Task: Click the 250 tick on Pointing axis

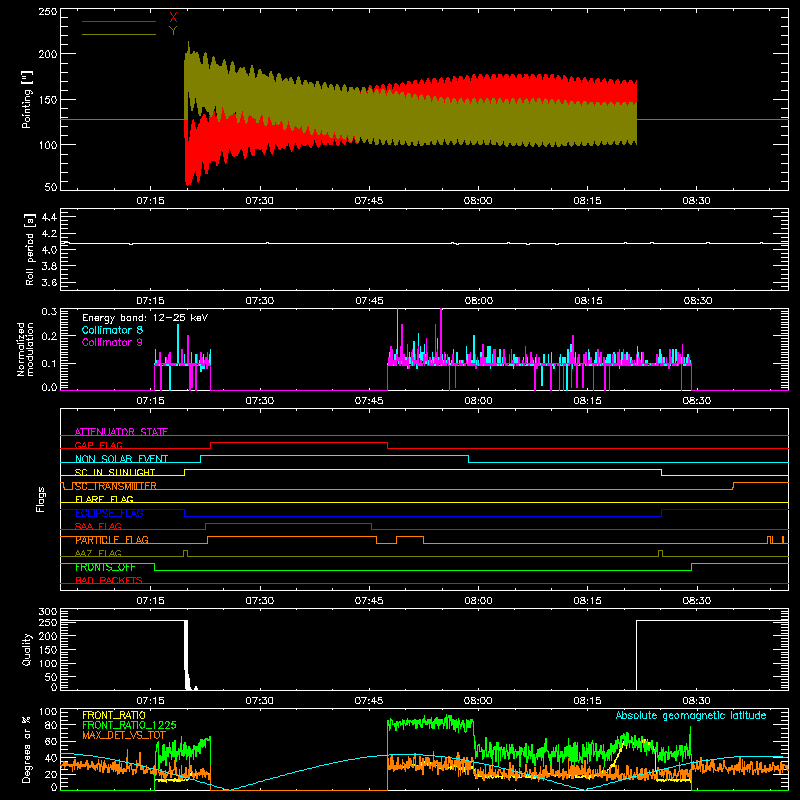Action: pos(48,11)
